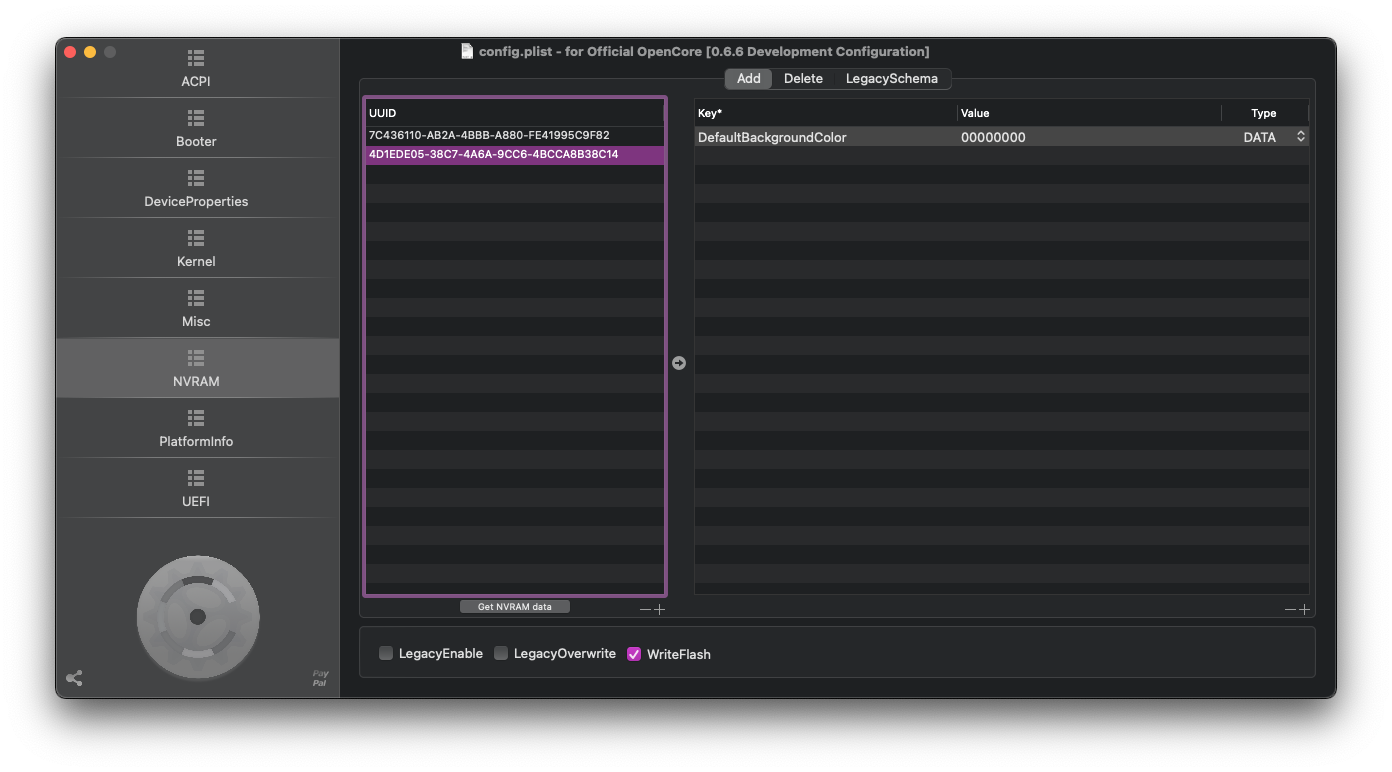
Task: Open the Booter section in sidebar
Action: (196, 128)
